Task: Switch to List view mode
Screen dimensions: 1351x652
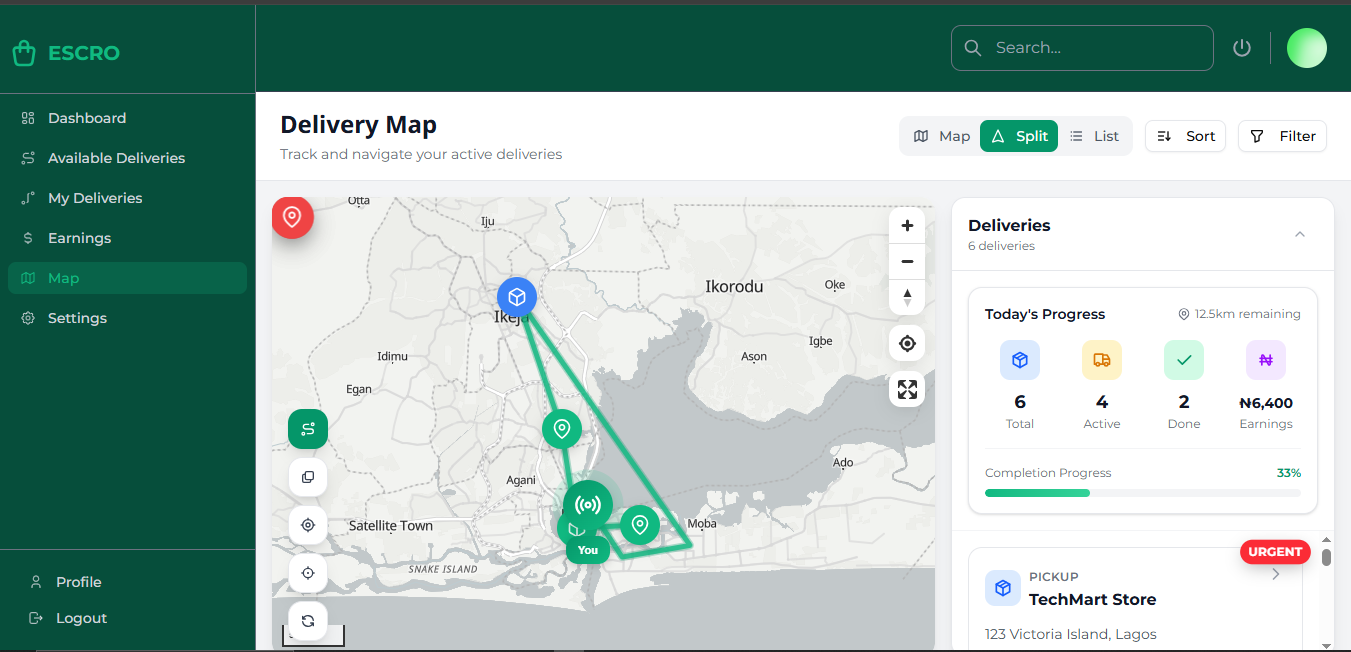Action: [x=1094, y=136]
